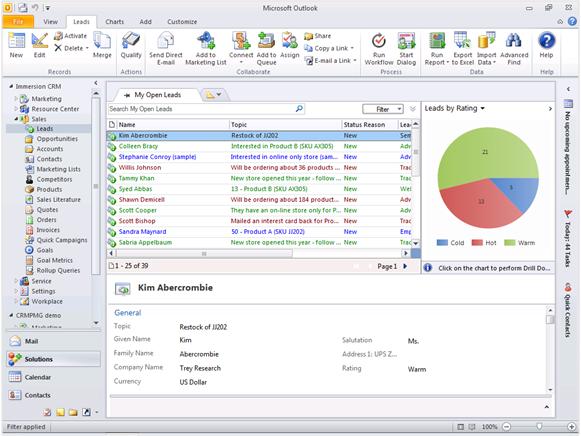
Task: Open the Help button
Action: tap(546, 45)
